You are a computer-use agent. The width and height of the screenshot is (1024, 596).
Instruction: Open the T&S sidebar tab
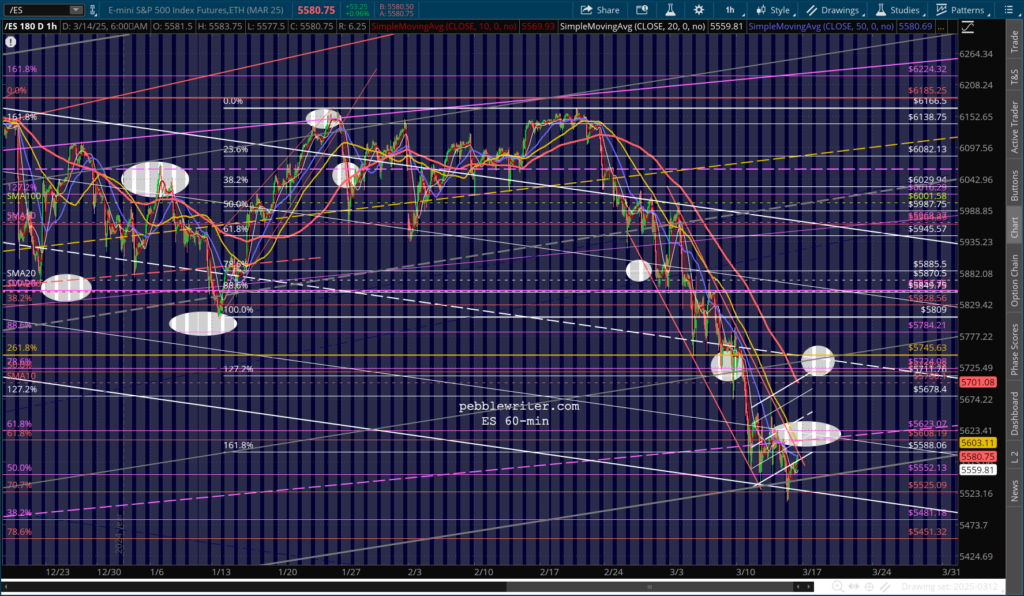1014,75
